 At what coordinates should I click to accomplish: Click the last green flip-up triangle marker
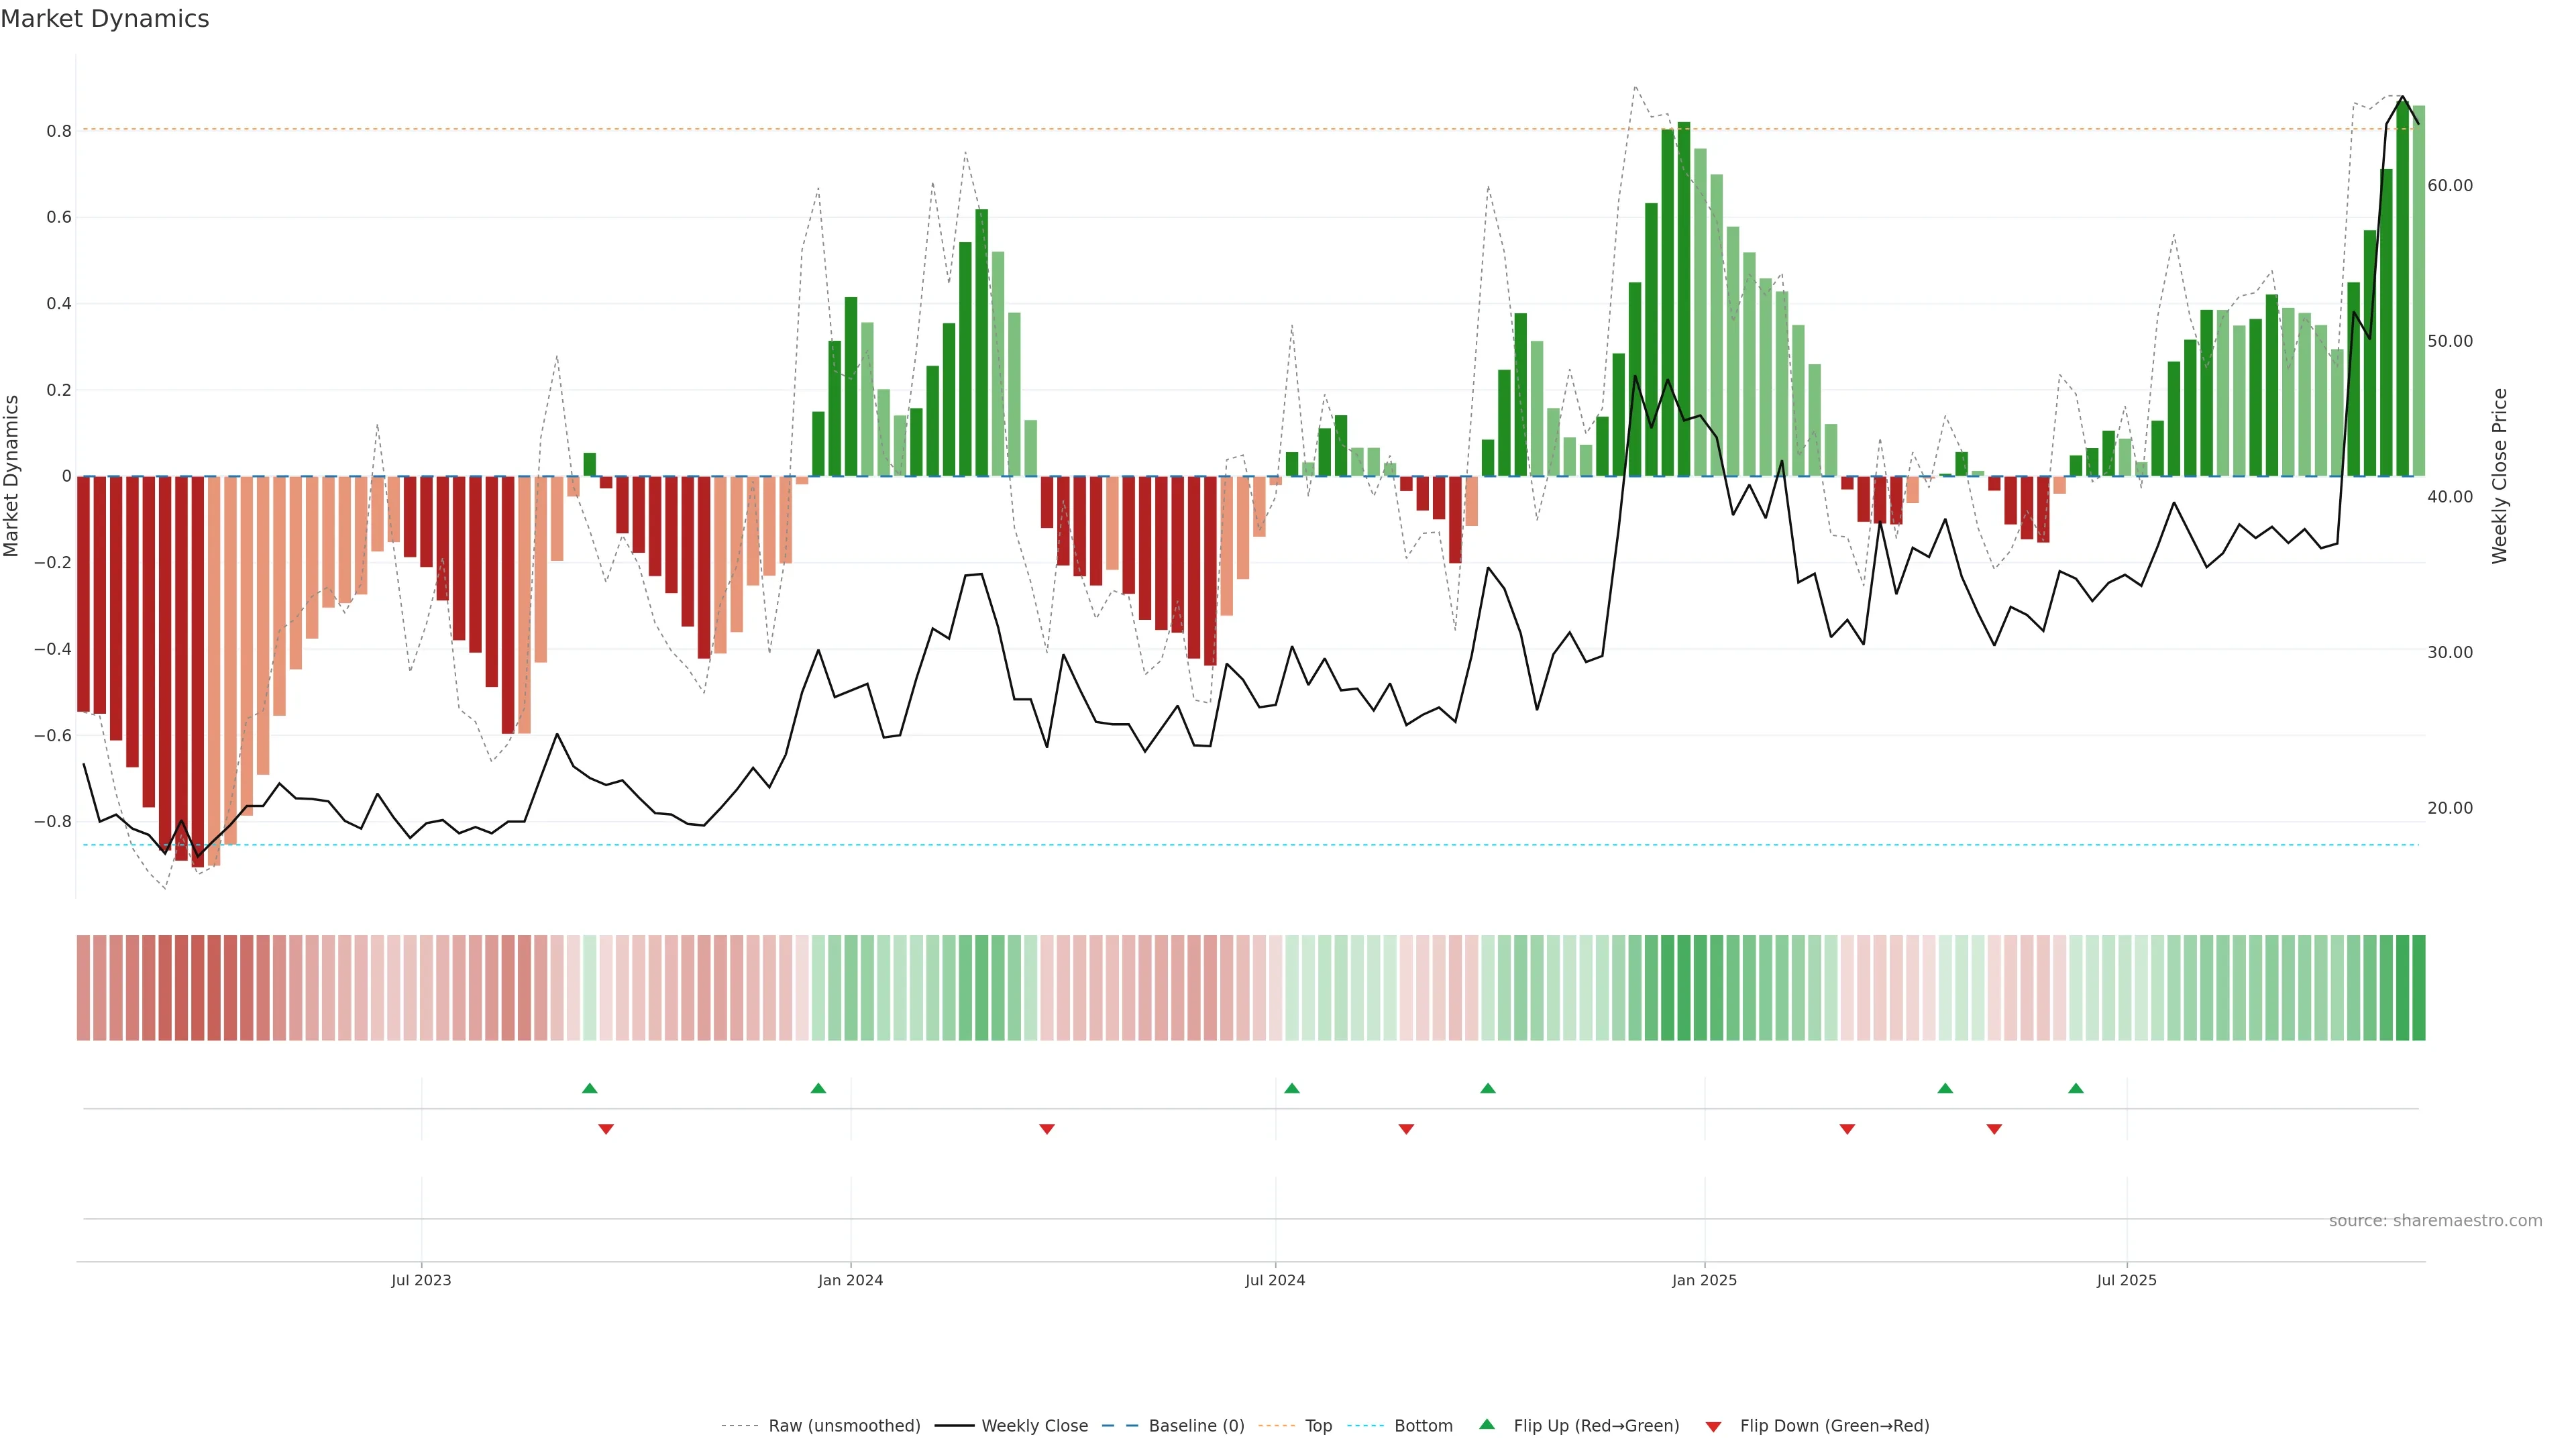point(2076,1088)
